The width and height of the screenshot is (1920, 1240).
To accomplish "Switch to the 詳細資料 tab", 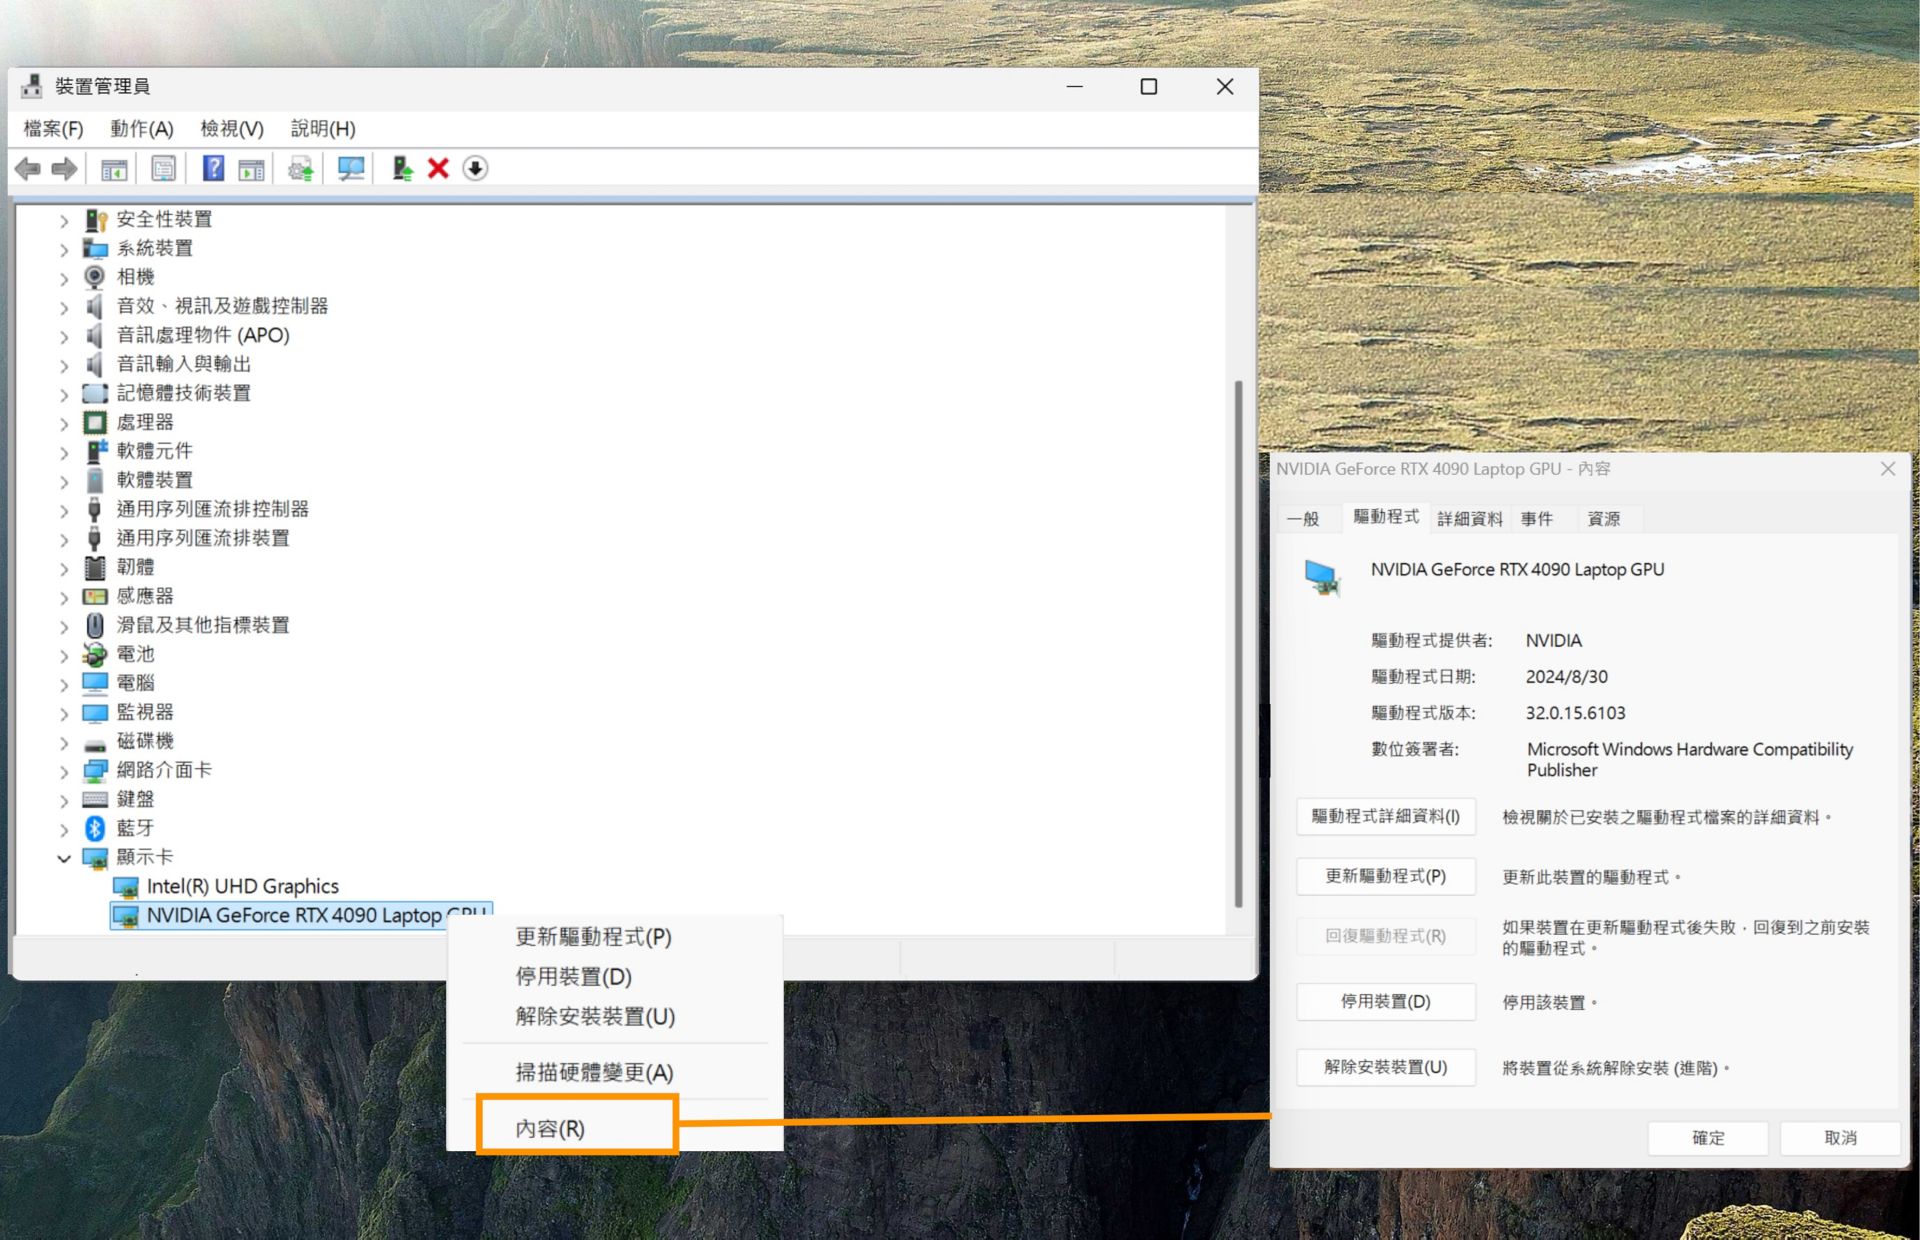I will pos(1468,518).
